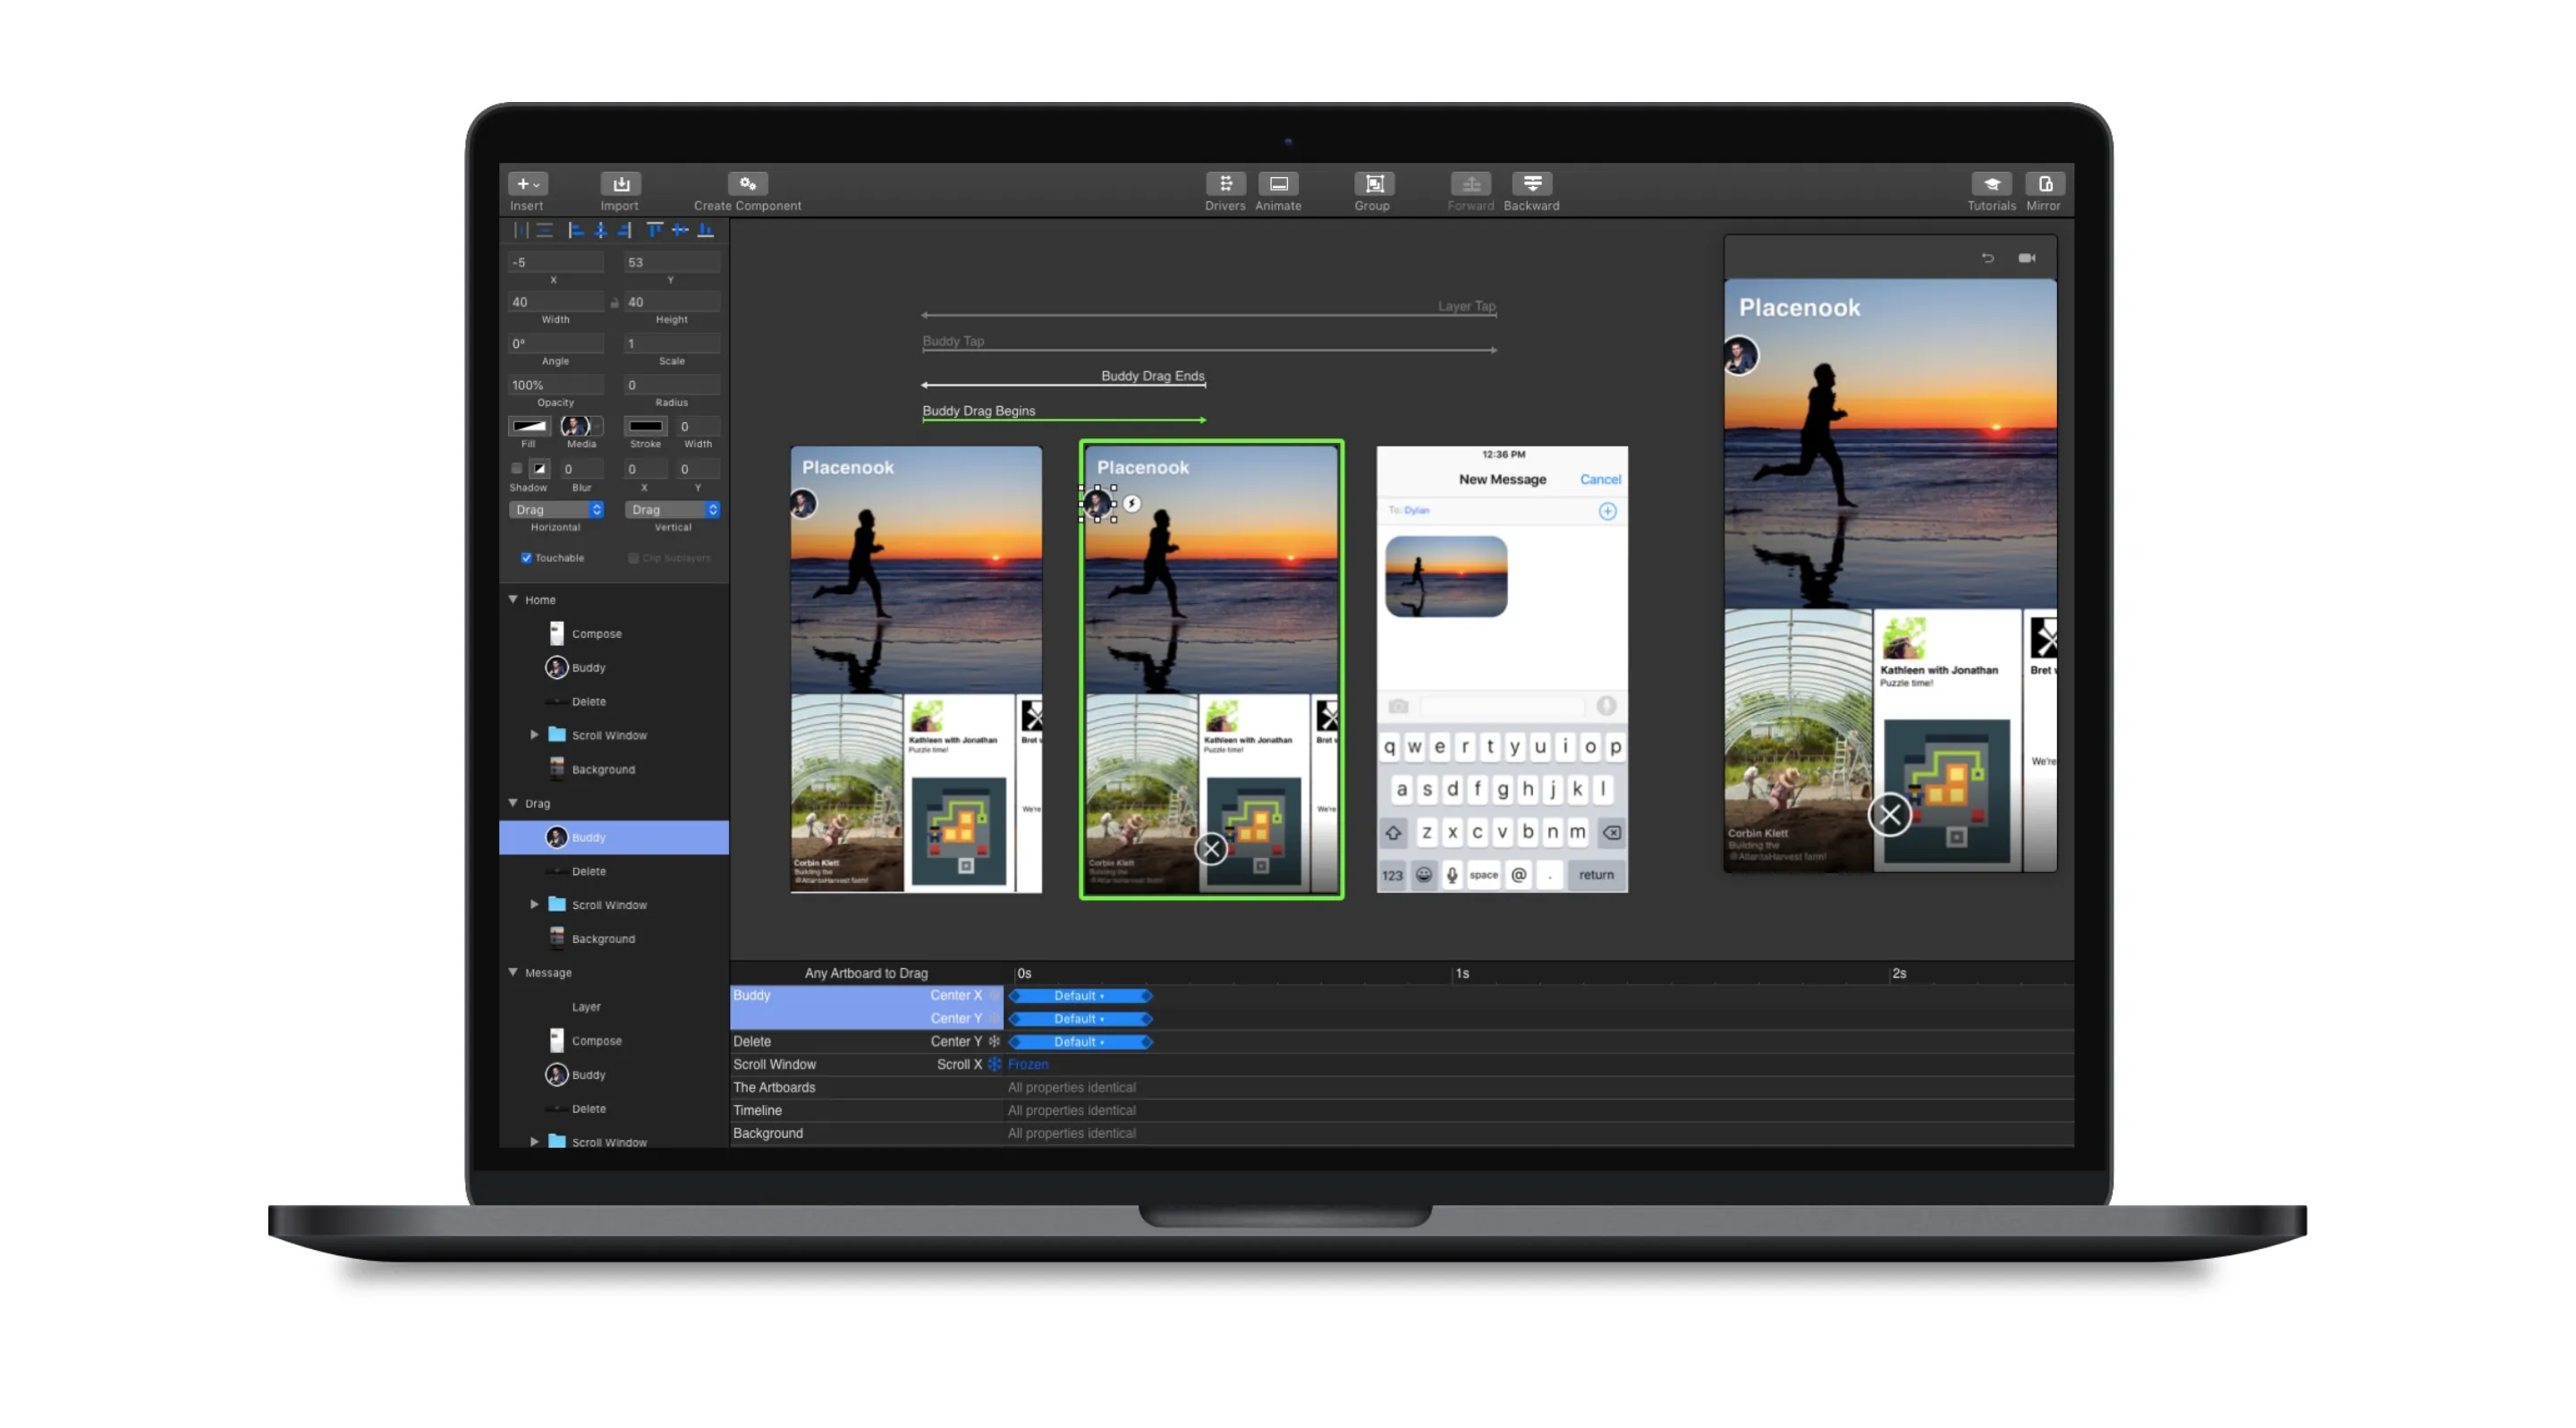Open the Shadow color swatch
The image size is (2576, 1428).
540,469
